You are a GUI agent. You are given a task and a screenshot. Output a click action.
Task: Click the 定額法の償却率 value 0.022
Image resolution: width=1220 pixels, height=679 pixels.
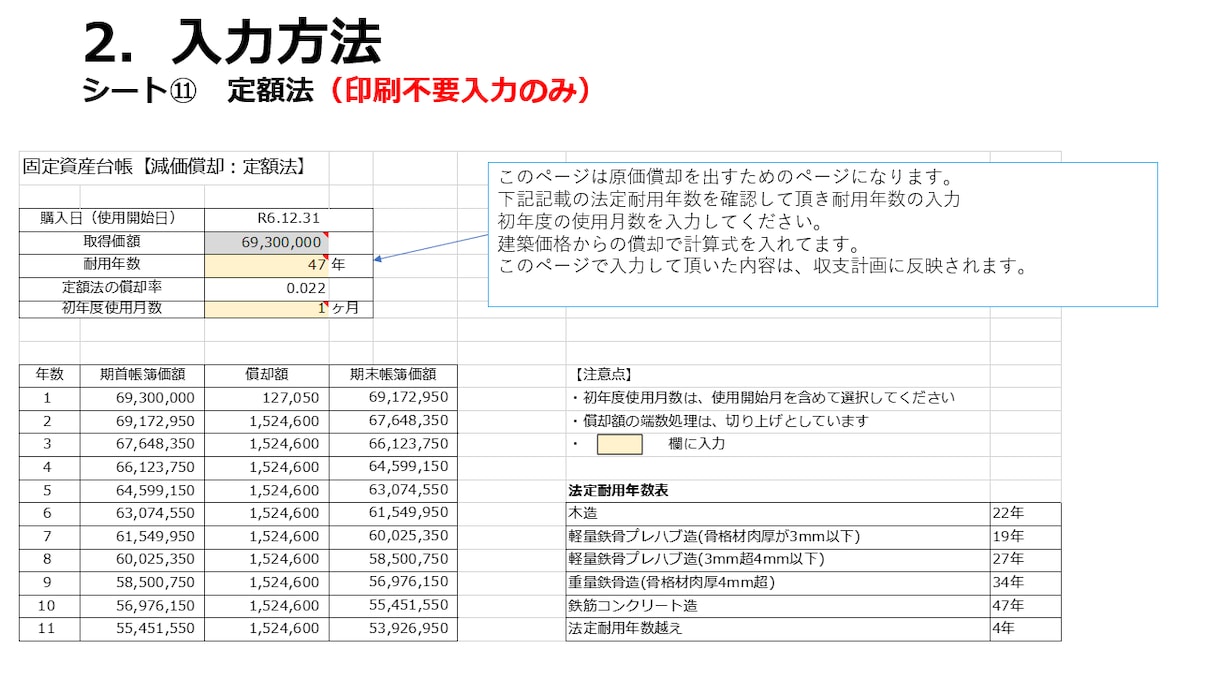pos(267,288)
